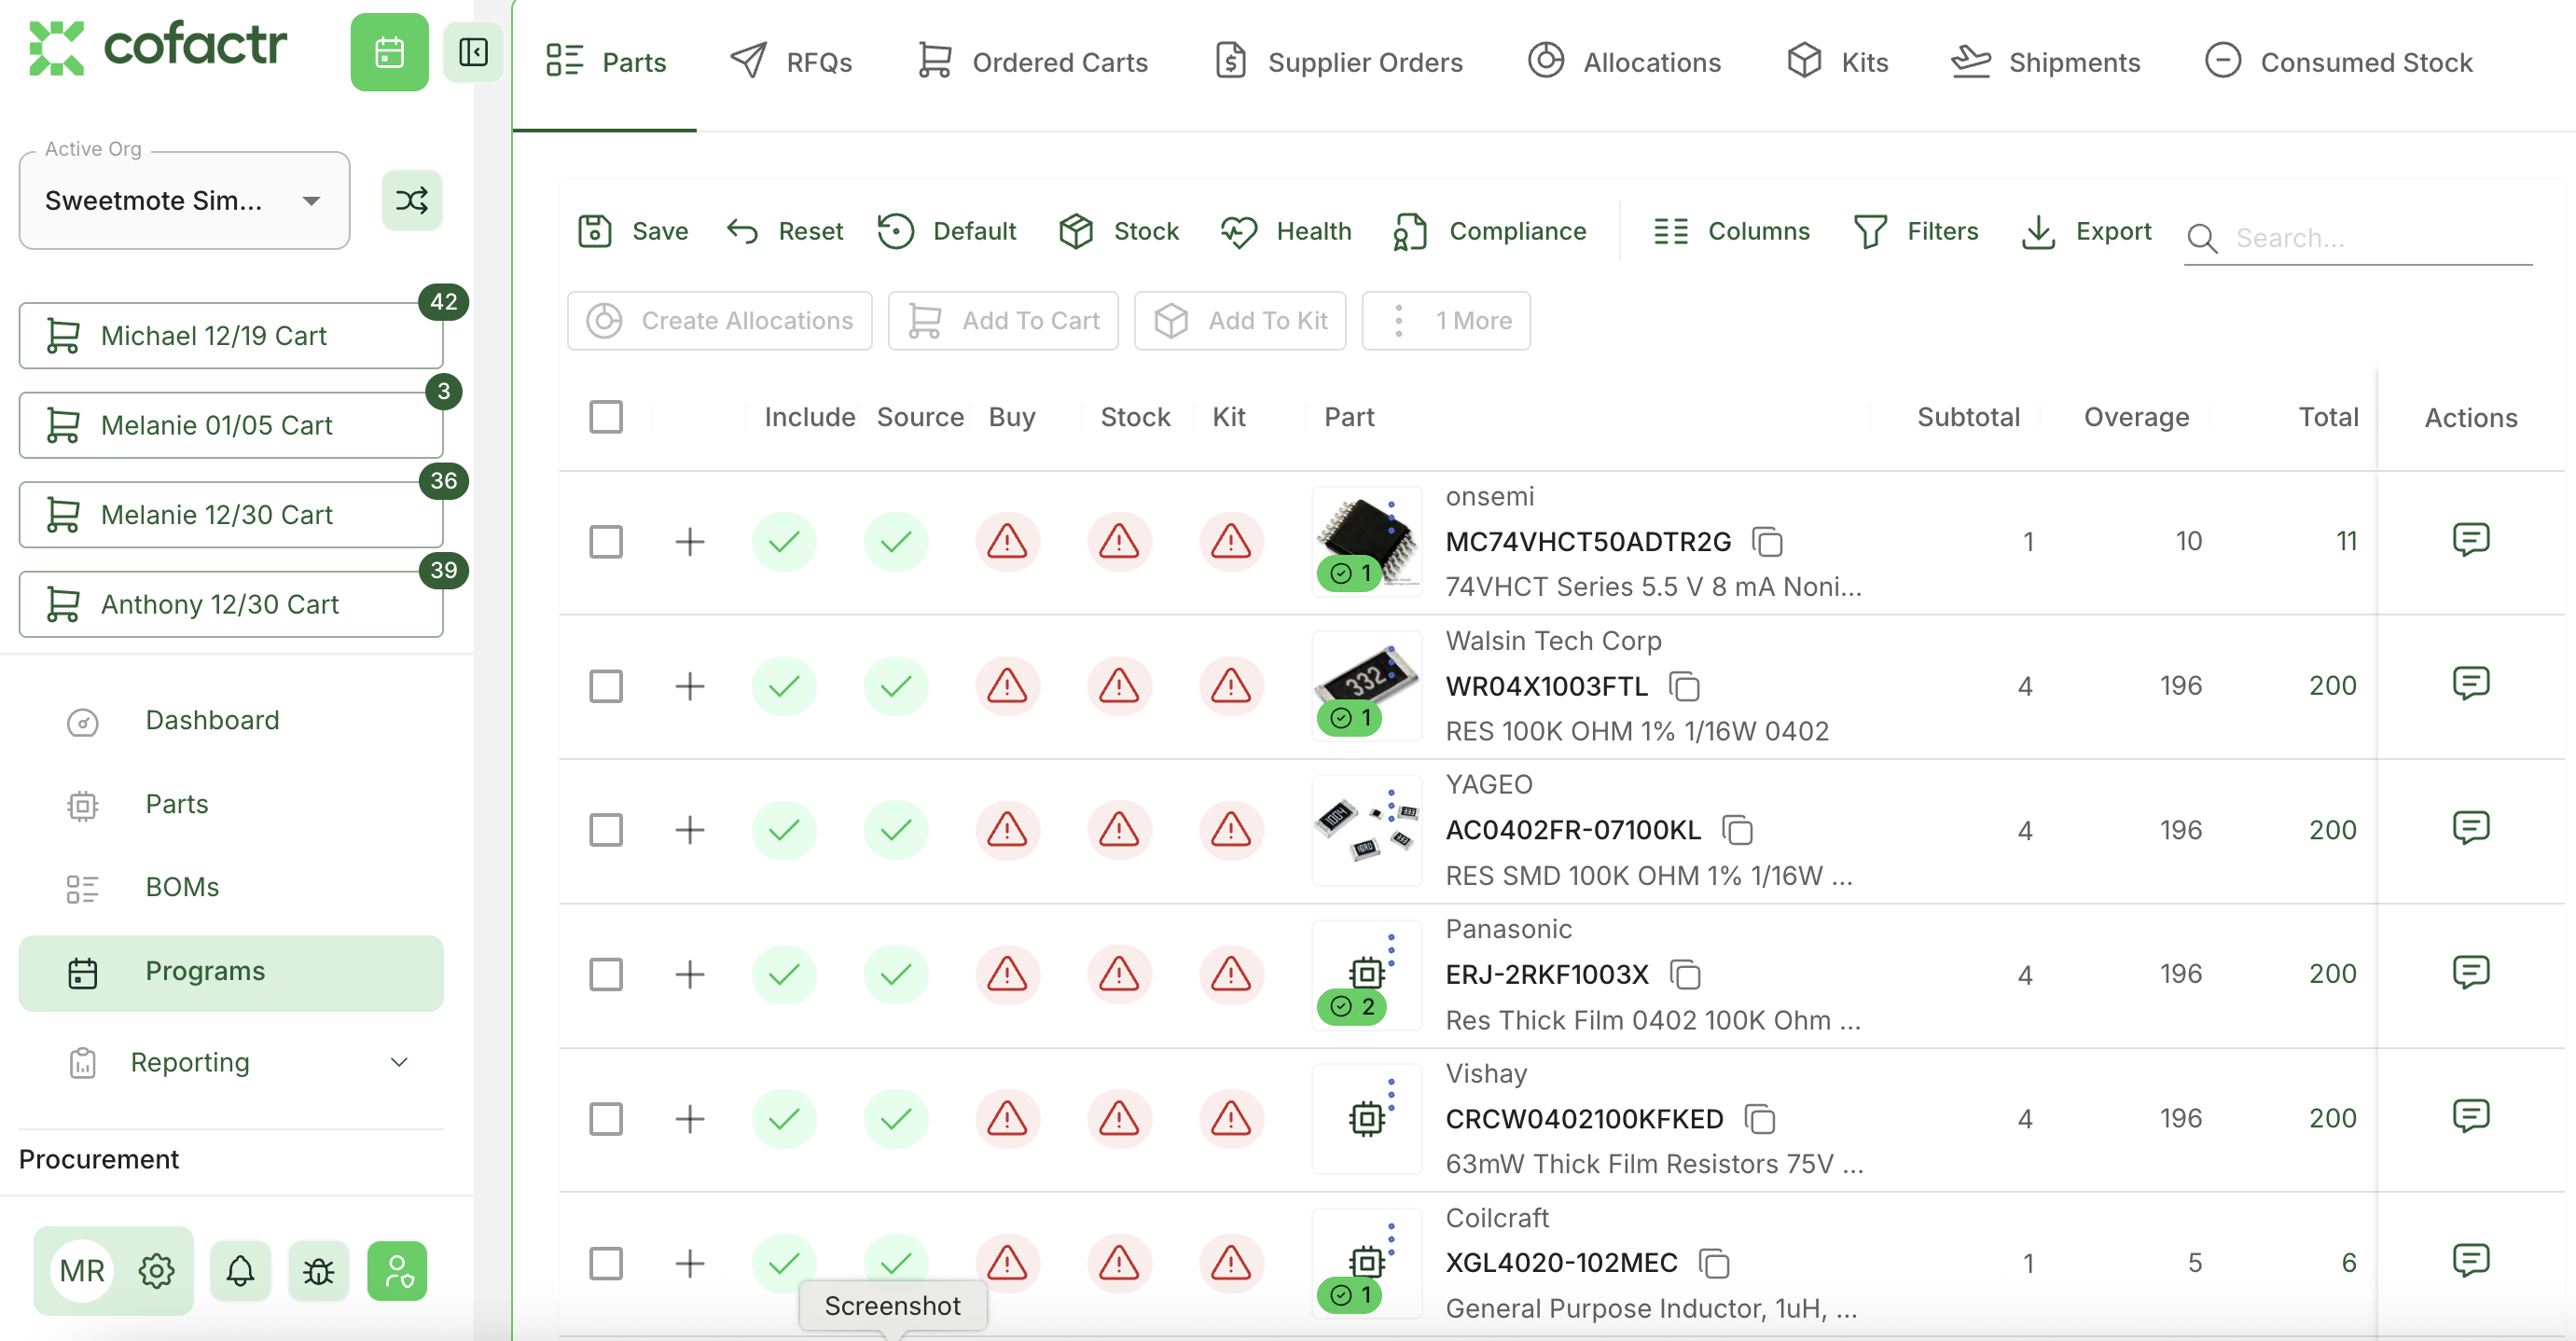Viewport: 2576px width, 1341px height.
Task: Copy part number WR04X1003FTL
Action: point(1684,686)
